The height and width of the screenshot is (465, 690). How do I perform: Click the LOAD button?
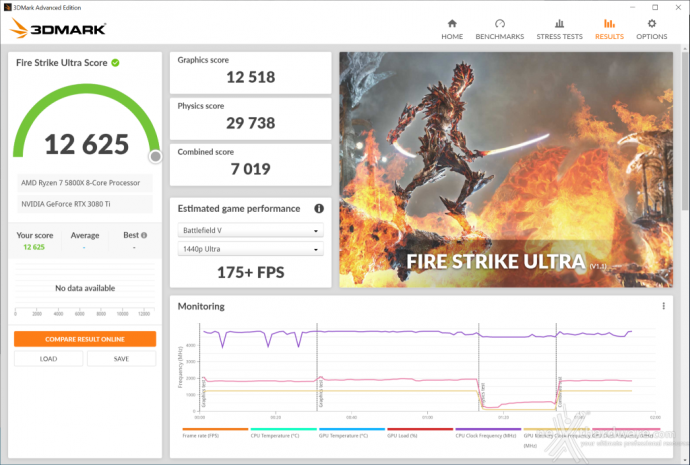click(x=48, y=359)
